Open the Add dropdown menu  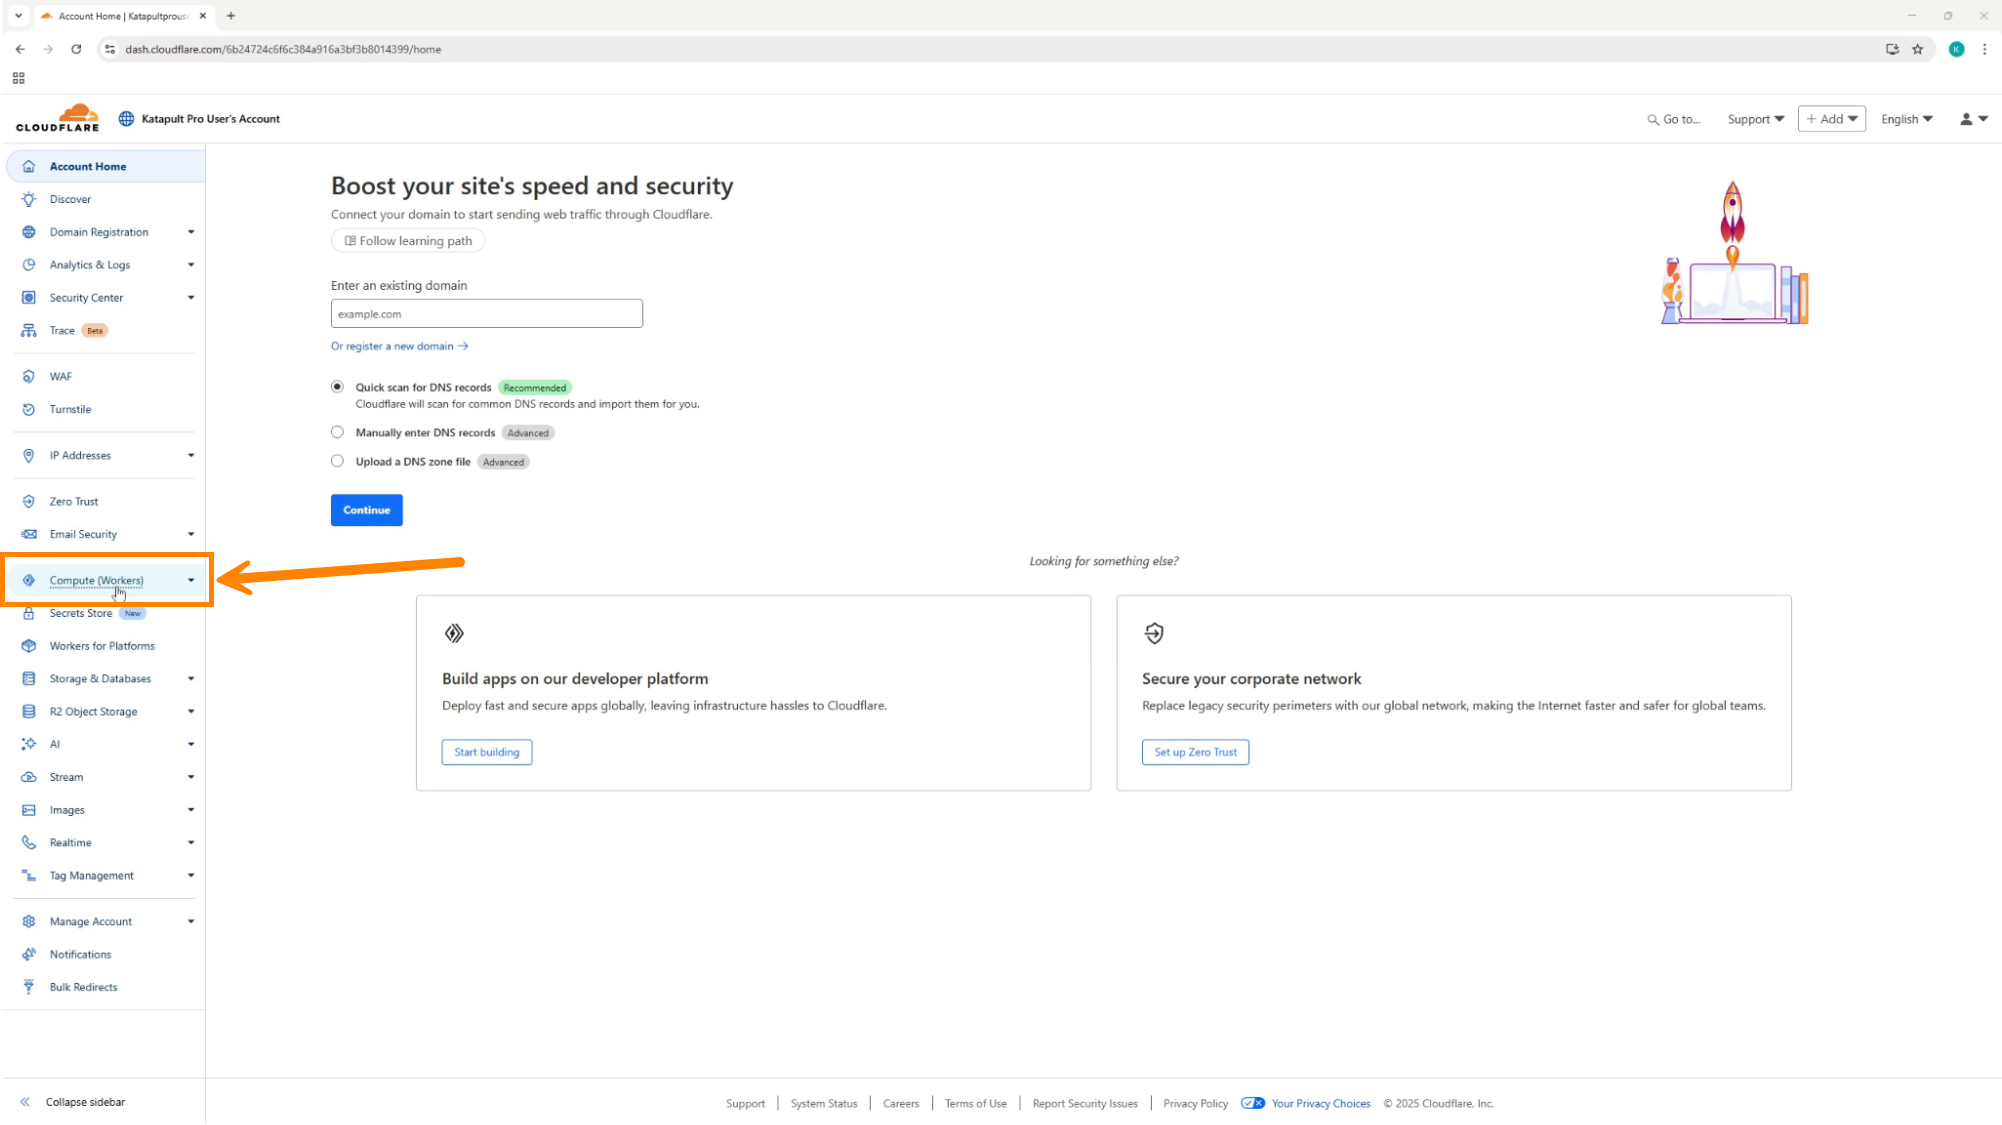point(1831,119)
